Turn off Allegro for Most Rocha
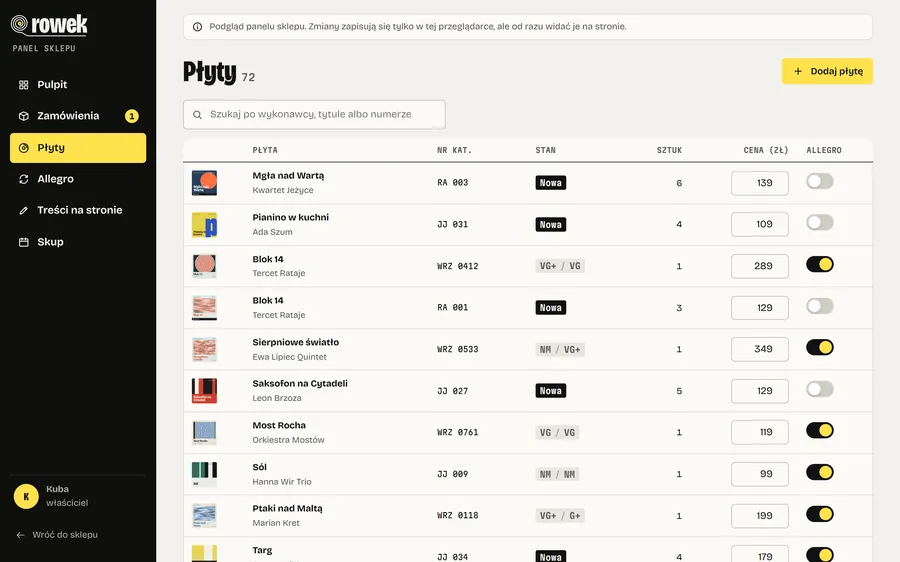 [820, 431]
